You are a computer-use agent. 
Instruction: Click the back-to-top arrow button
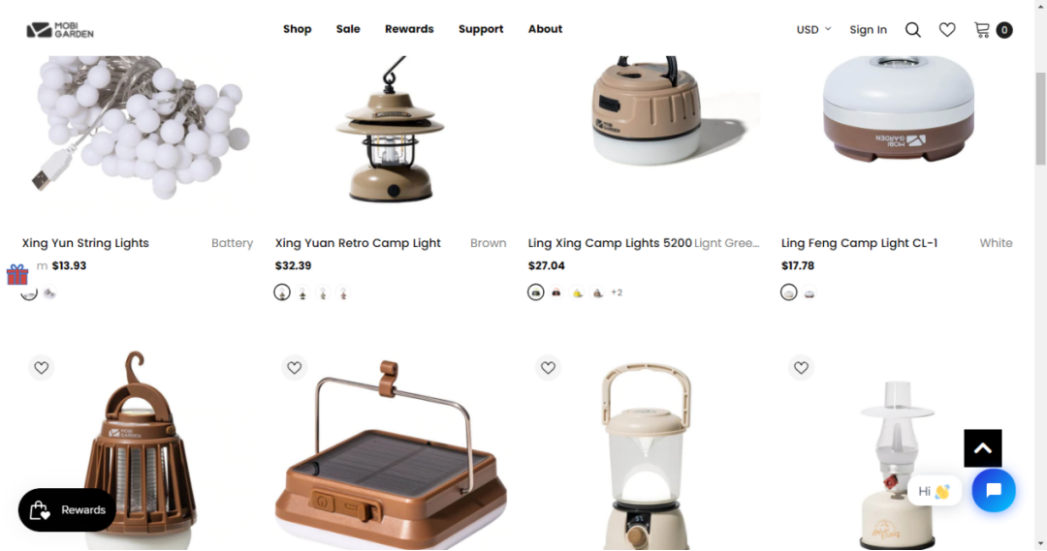(982, 448)
